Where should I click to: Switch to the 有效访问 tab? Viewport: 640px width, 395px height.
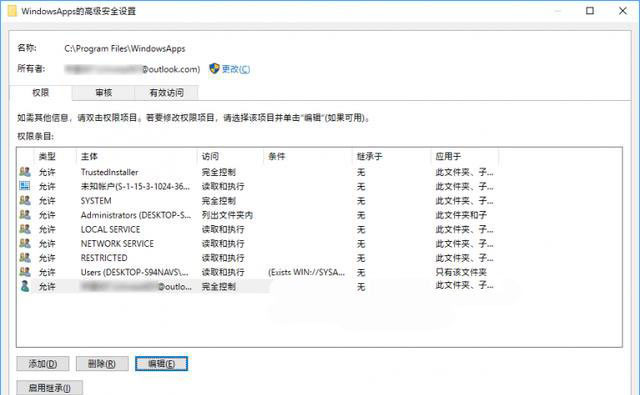[x=167, y=93]
